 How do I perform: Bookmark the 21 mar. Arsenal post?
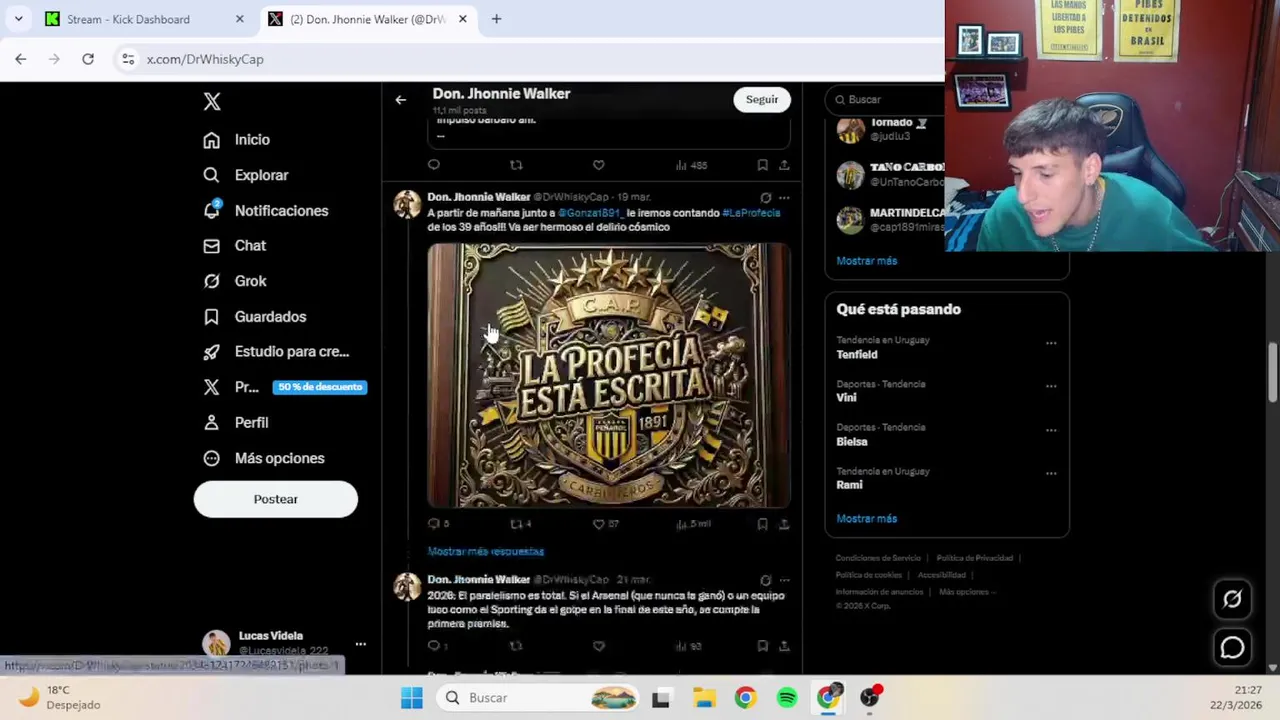pos(762,646)
